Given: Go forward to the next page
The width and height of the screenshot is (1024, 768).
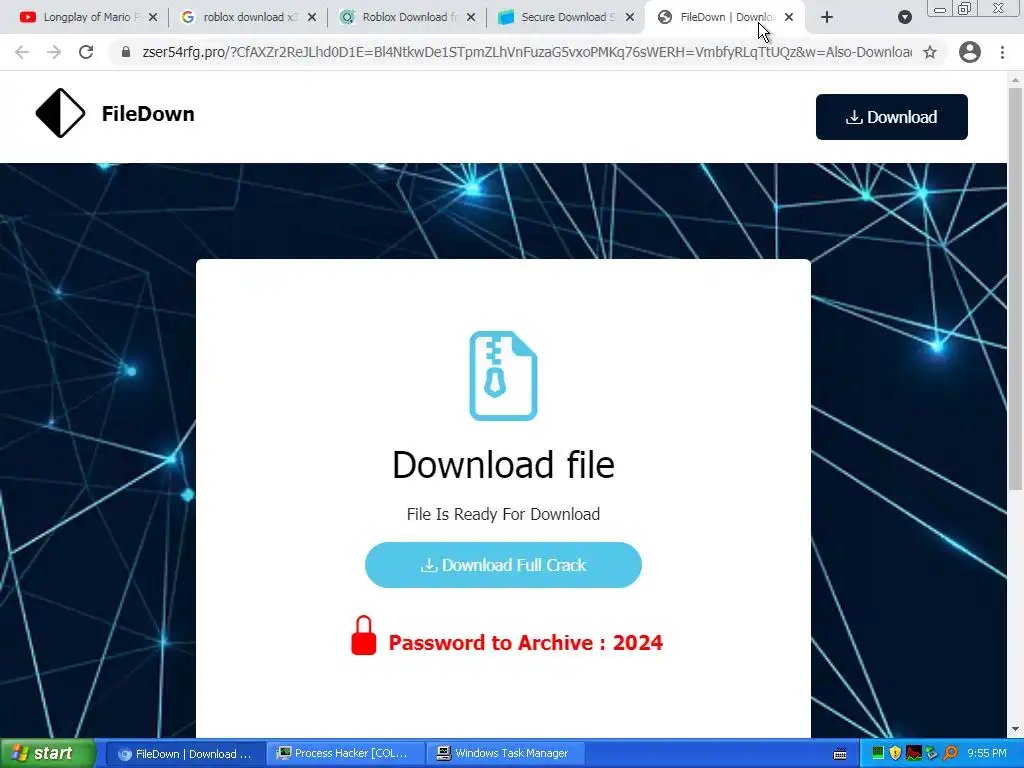Looking at the screenshot, I should click(x=54, y=52).
